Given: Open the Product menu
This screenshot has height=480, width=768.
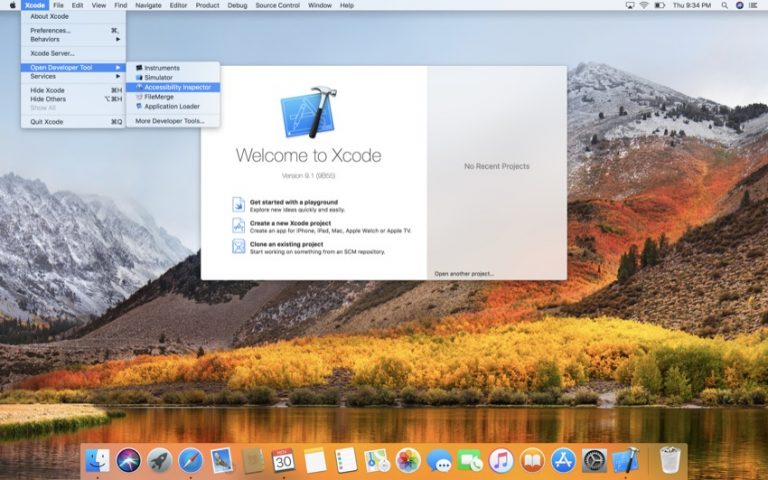Looking at the screenshot, I should pyautogui.click(x=208, y=5).
